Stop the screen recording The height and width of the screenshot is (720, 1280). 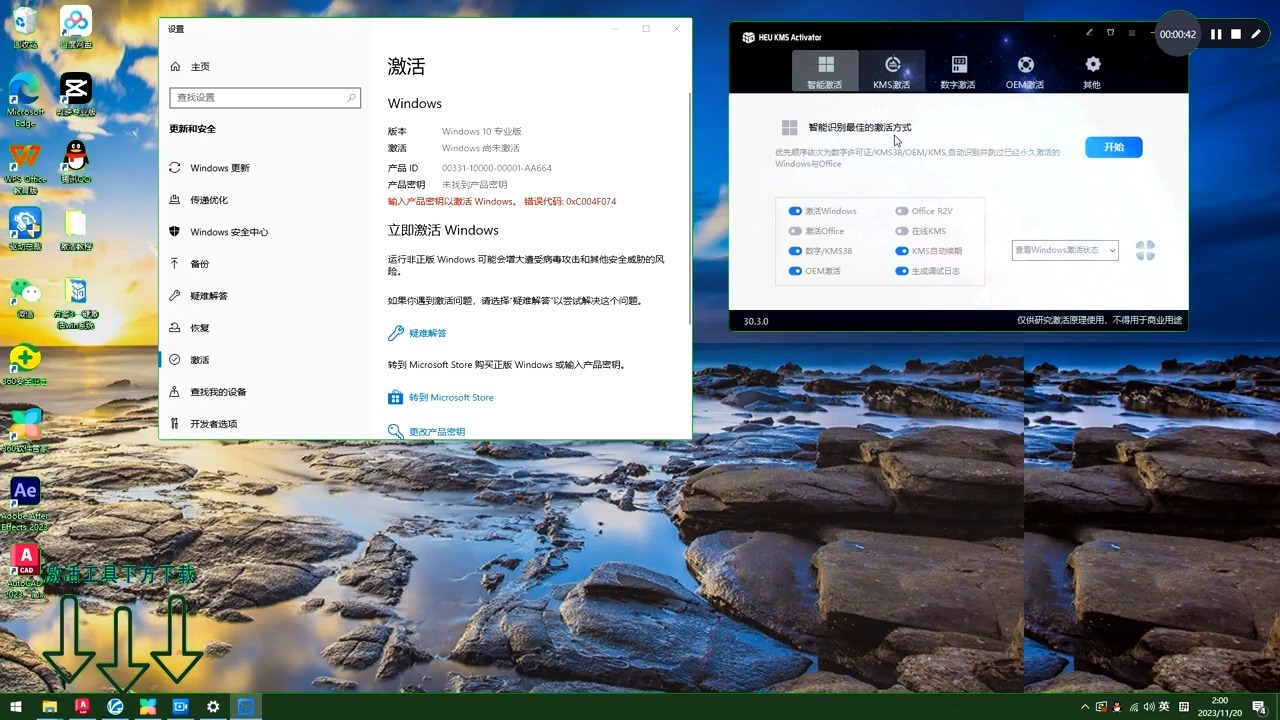coord(1236,34)
